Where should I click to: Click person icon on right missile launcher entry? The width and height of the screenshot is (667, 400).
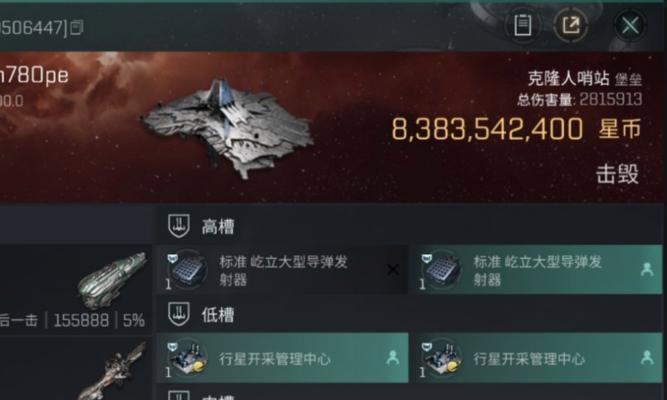647,270
